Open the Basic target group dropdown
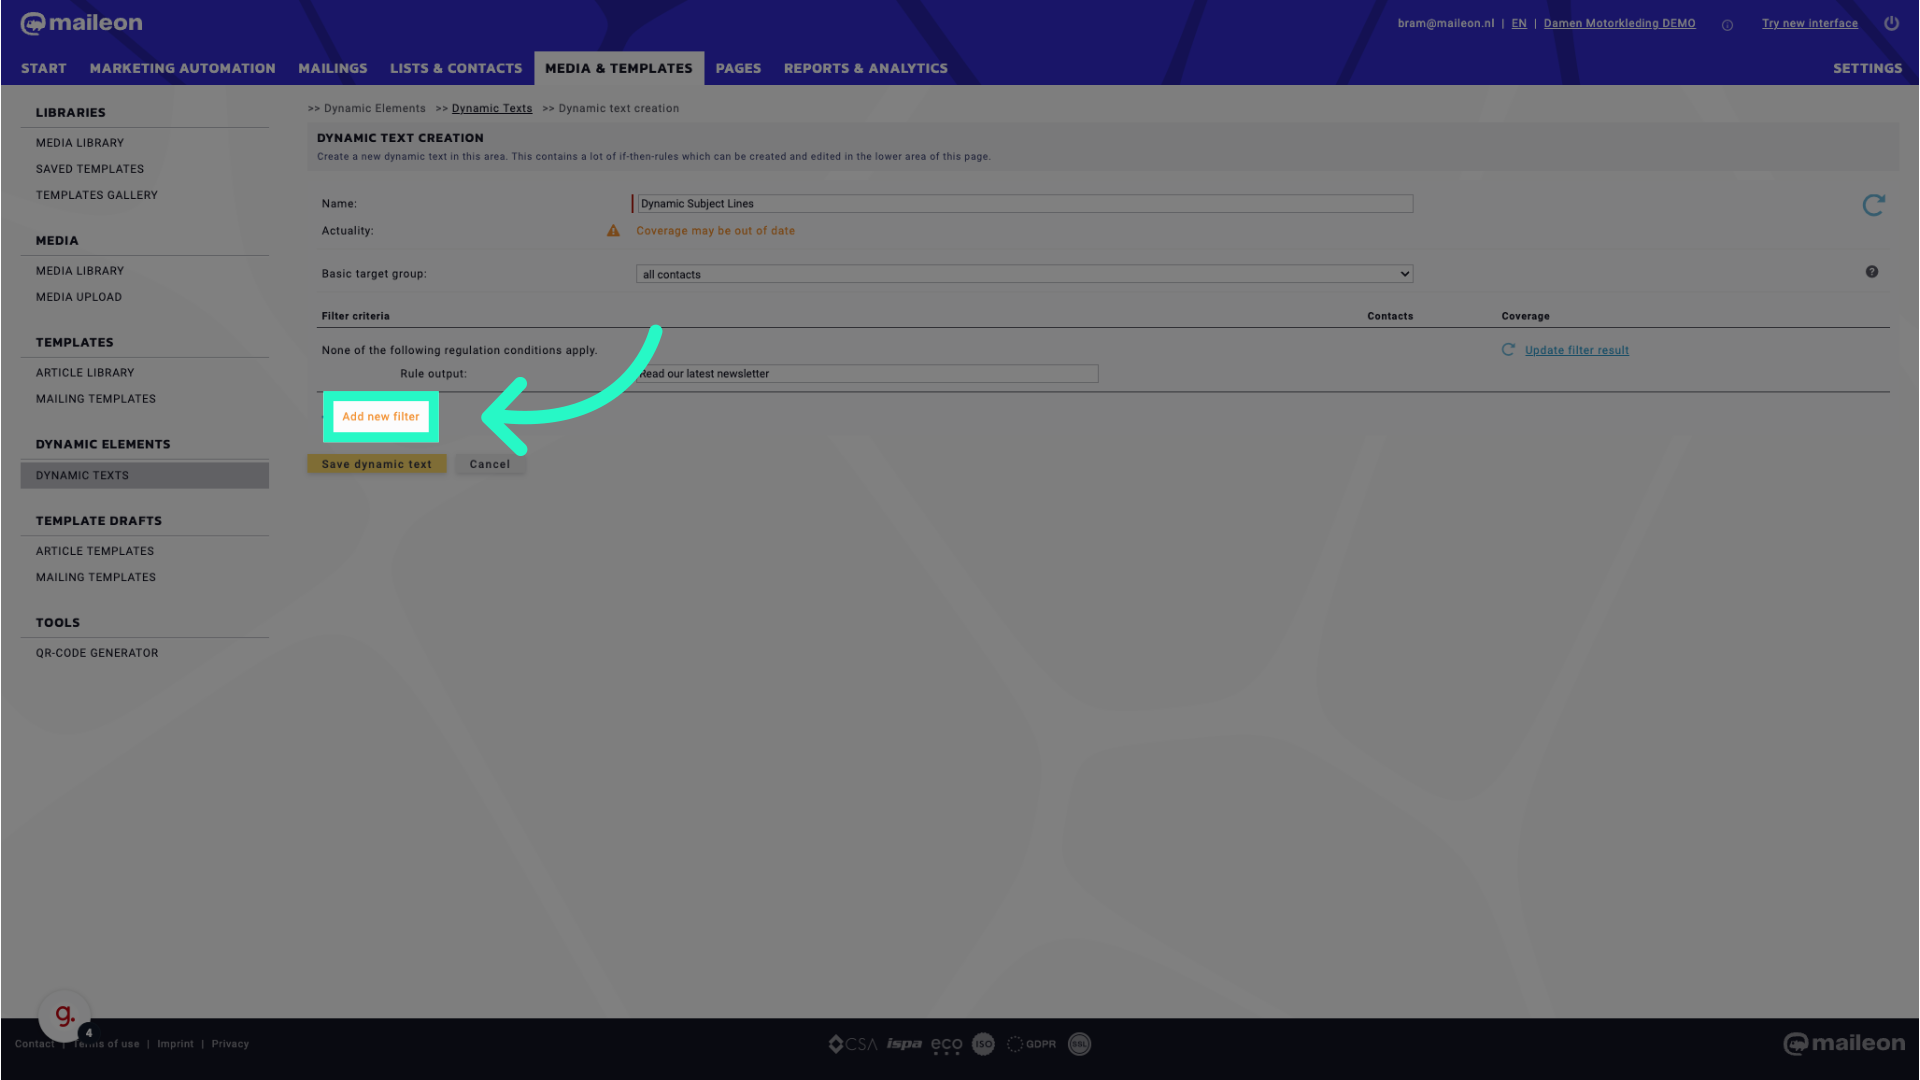 (1024, 274)
